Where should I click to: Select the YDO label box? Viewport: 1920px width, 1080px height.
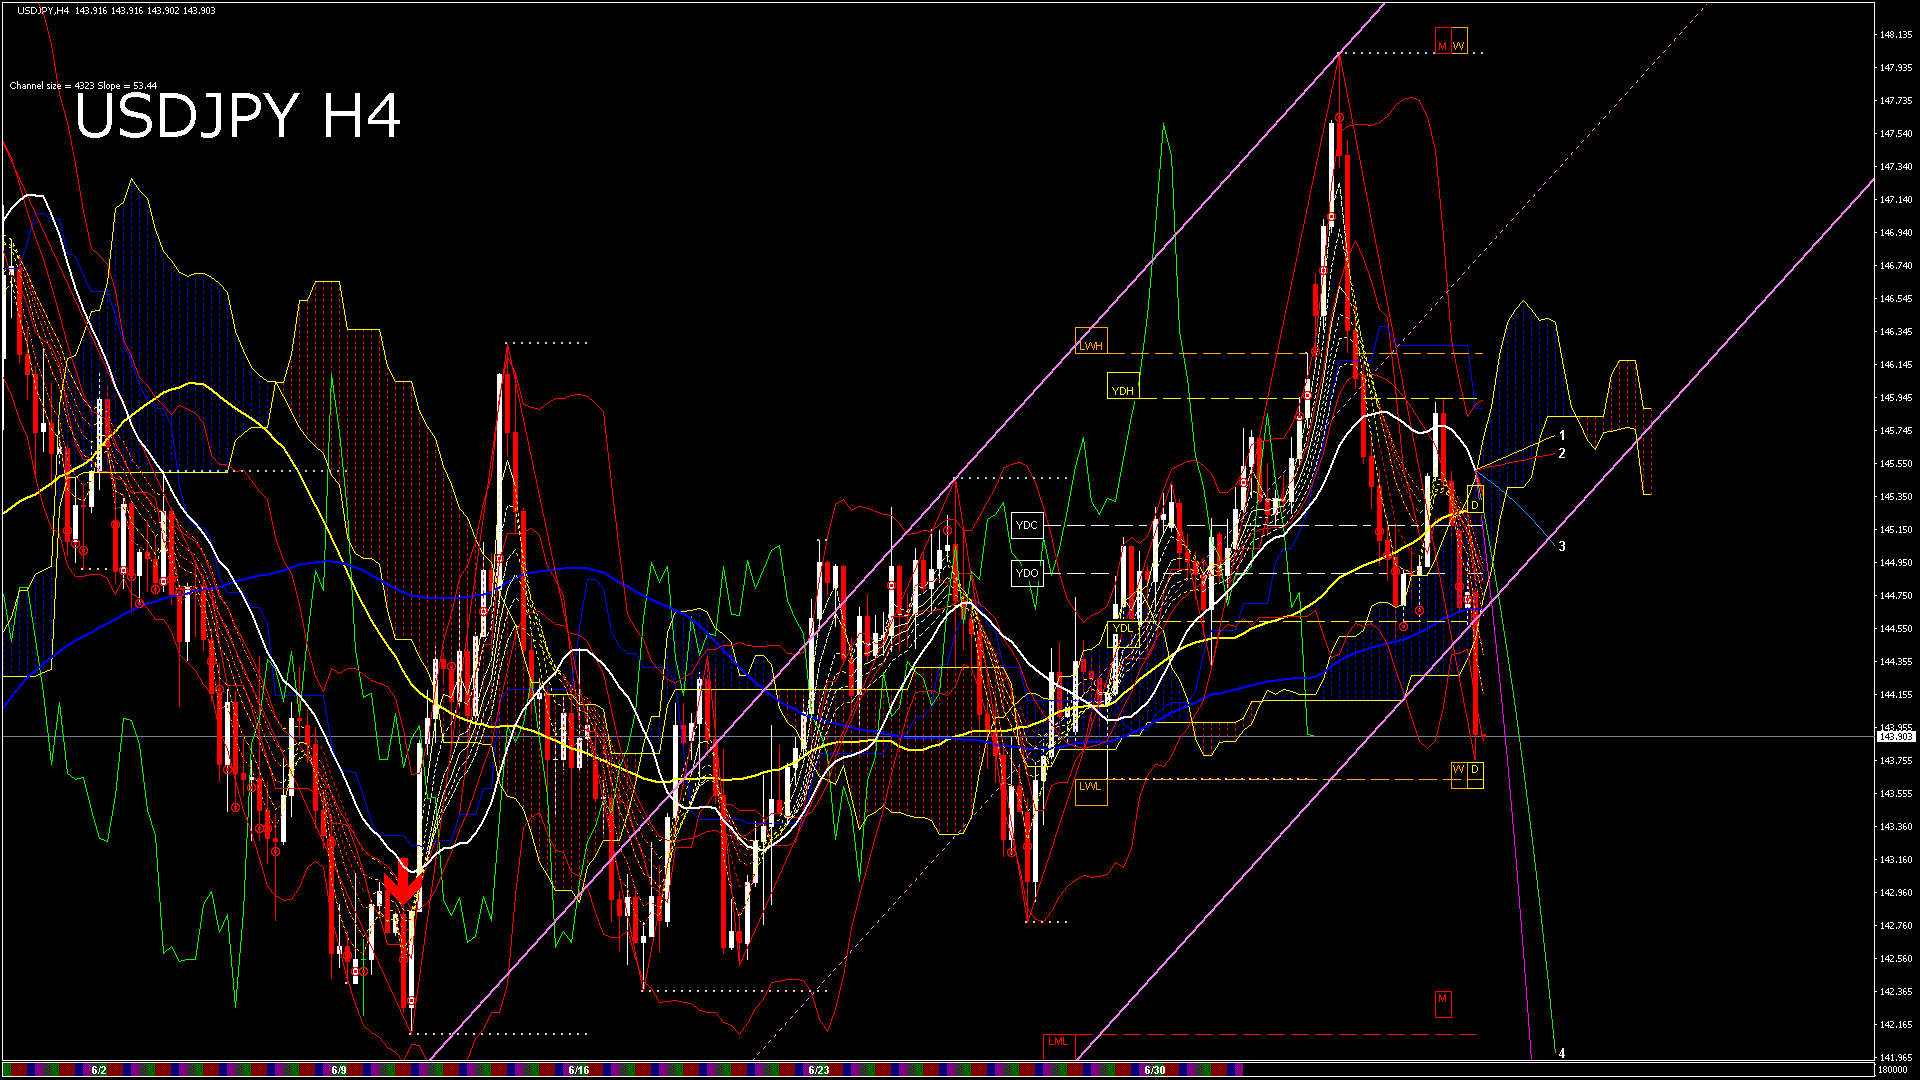(x=1027, y=573)
